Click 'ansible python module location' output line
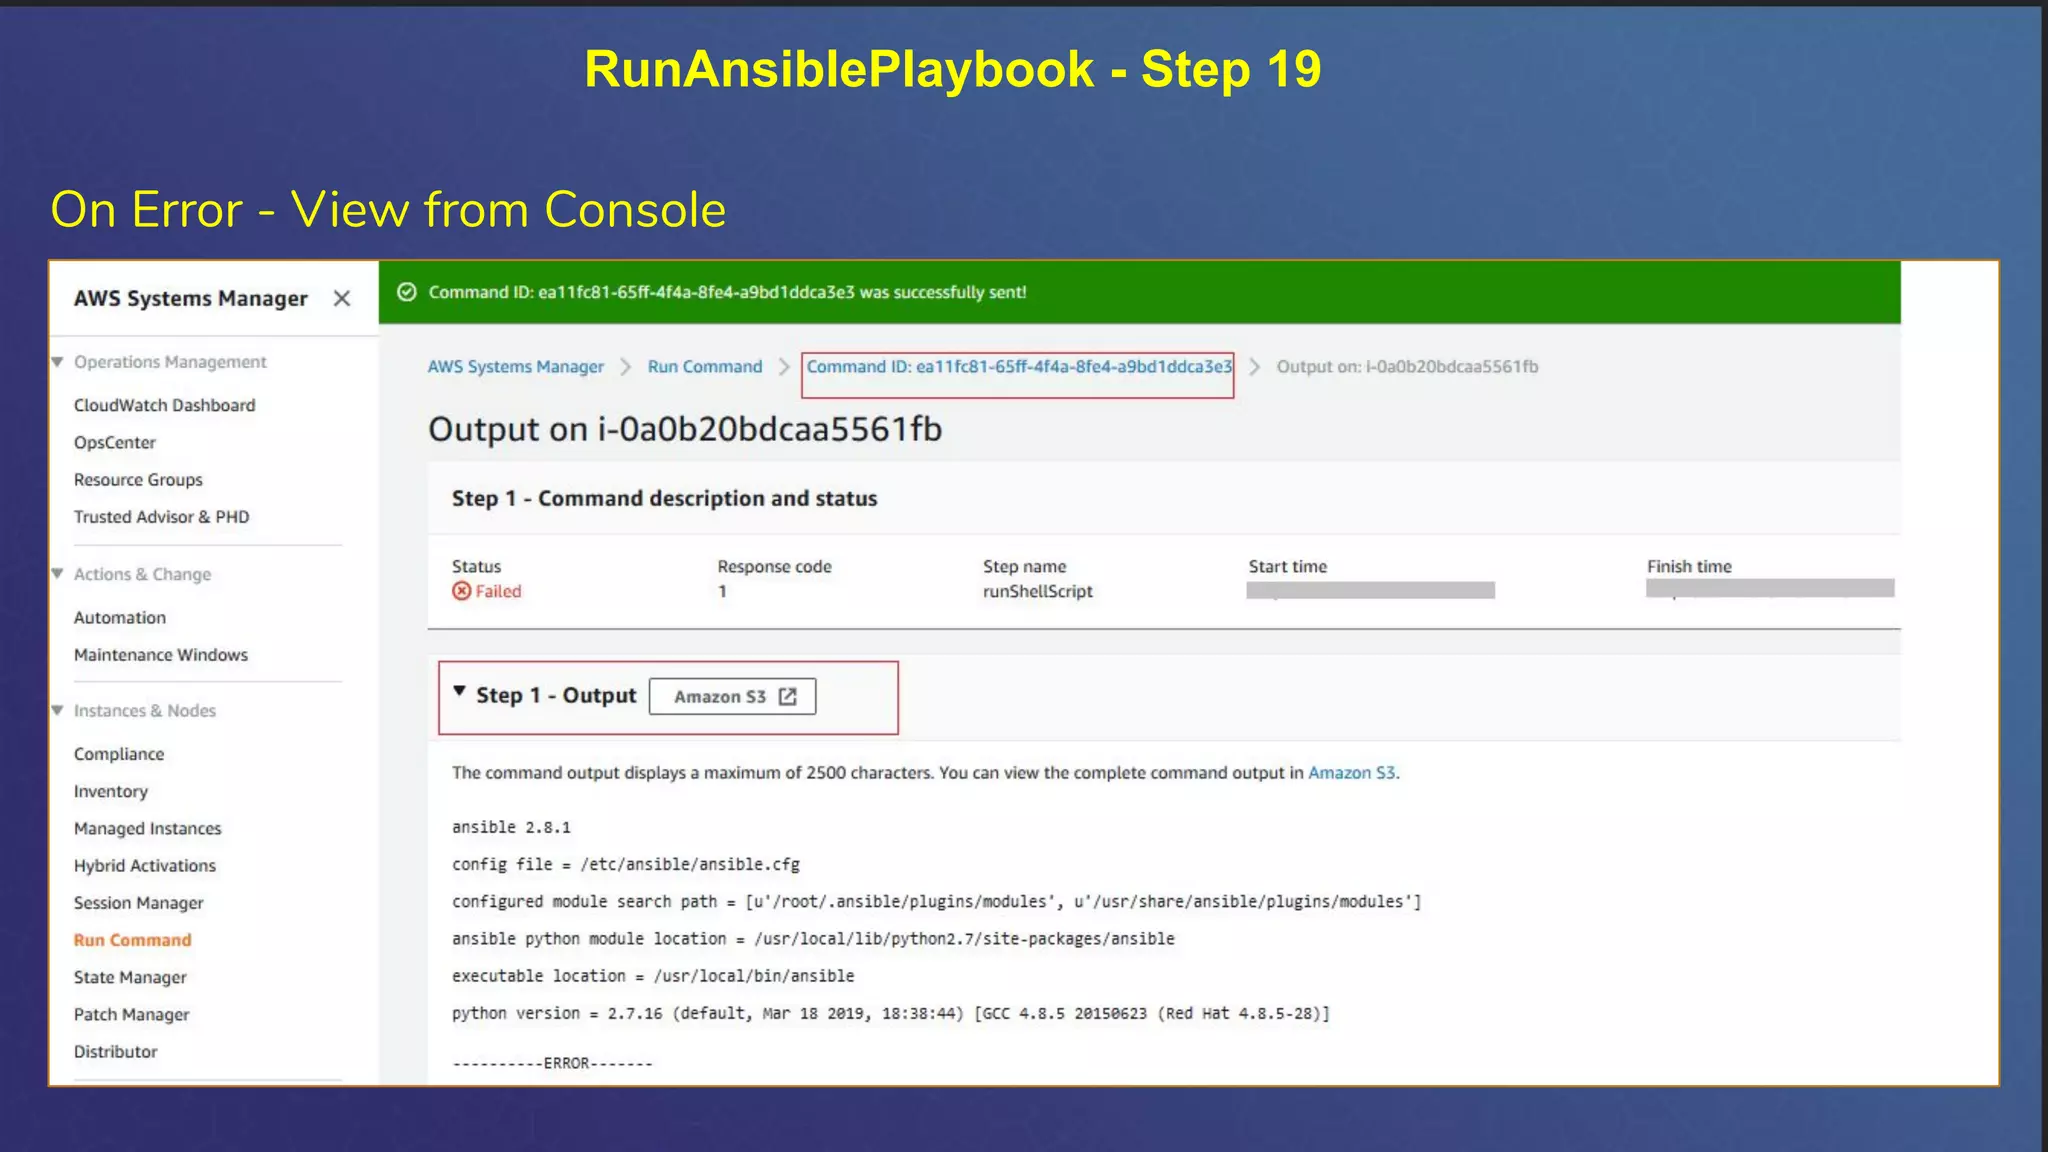This screenshot has height=1152, width=2048. pyautogui.click(x=813, y=939)
